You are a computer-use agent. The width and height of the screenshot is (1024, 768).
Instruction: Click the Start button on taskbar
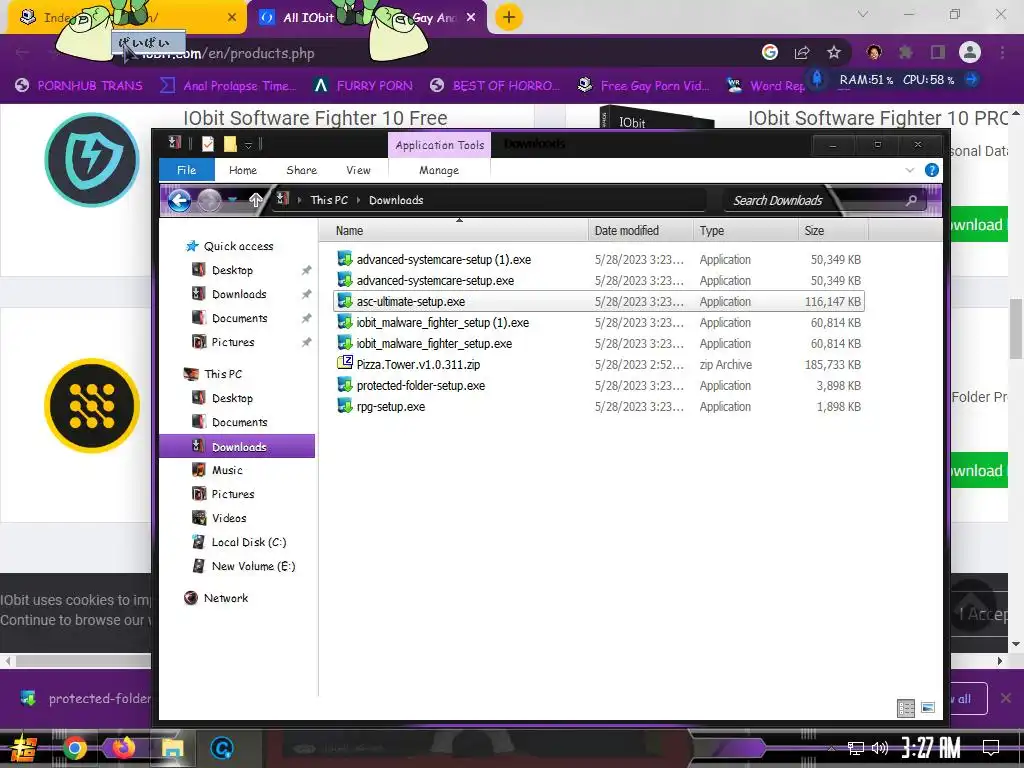pos(24,748)
